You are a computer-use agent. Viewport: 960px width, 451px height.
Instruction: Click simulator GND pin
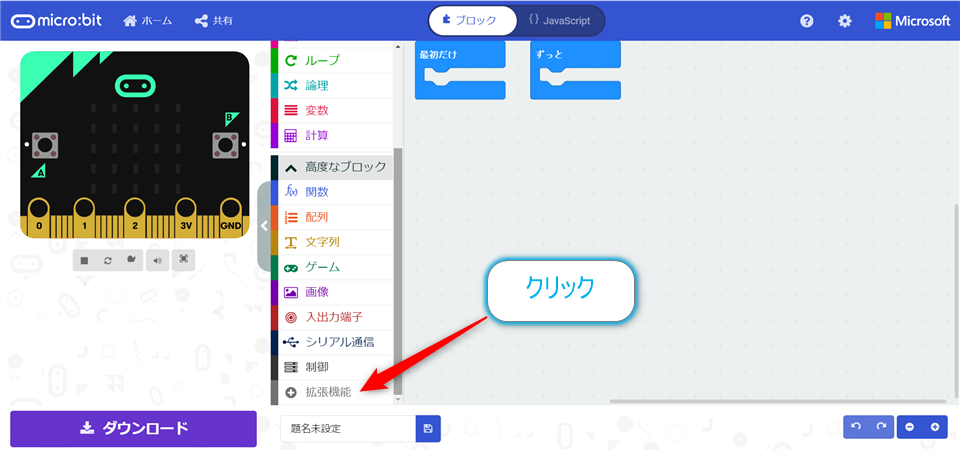coord(231,217)
